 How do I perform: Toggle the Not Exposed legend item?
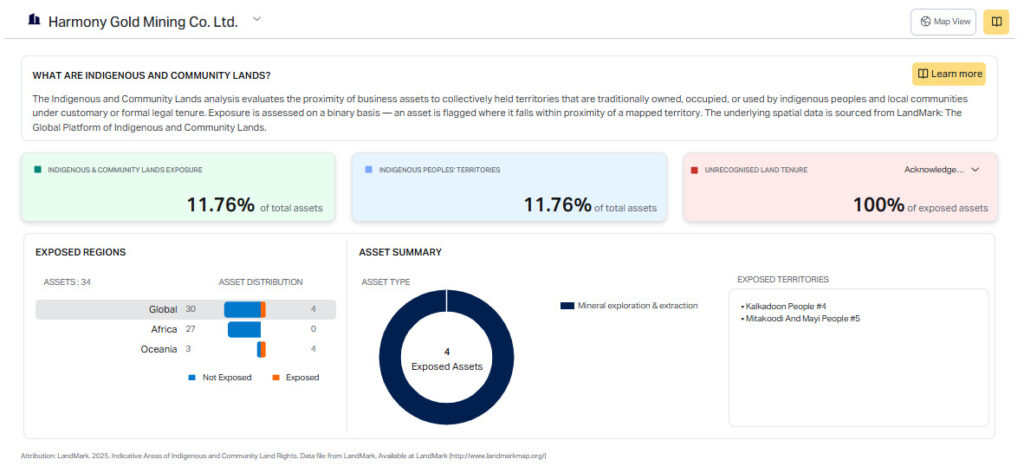[219, 377]
